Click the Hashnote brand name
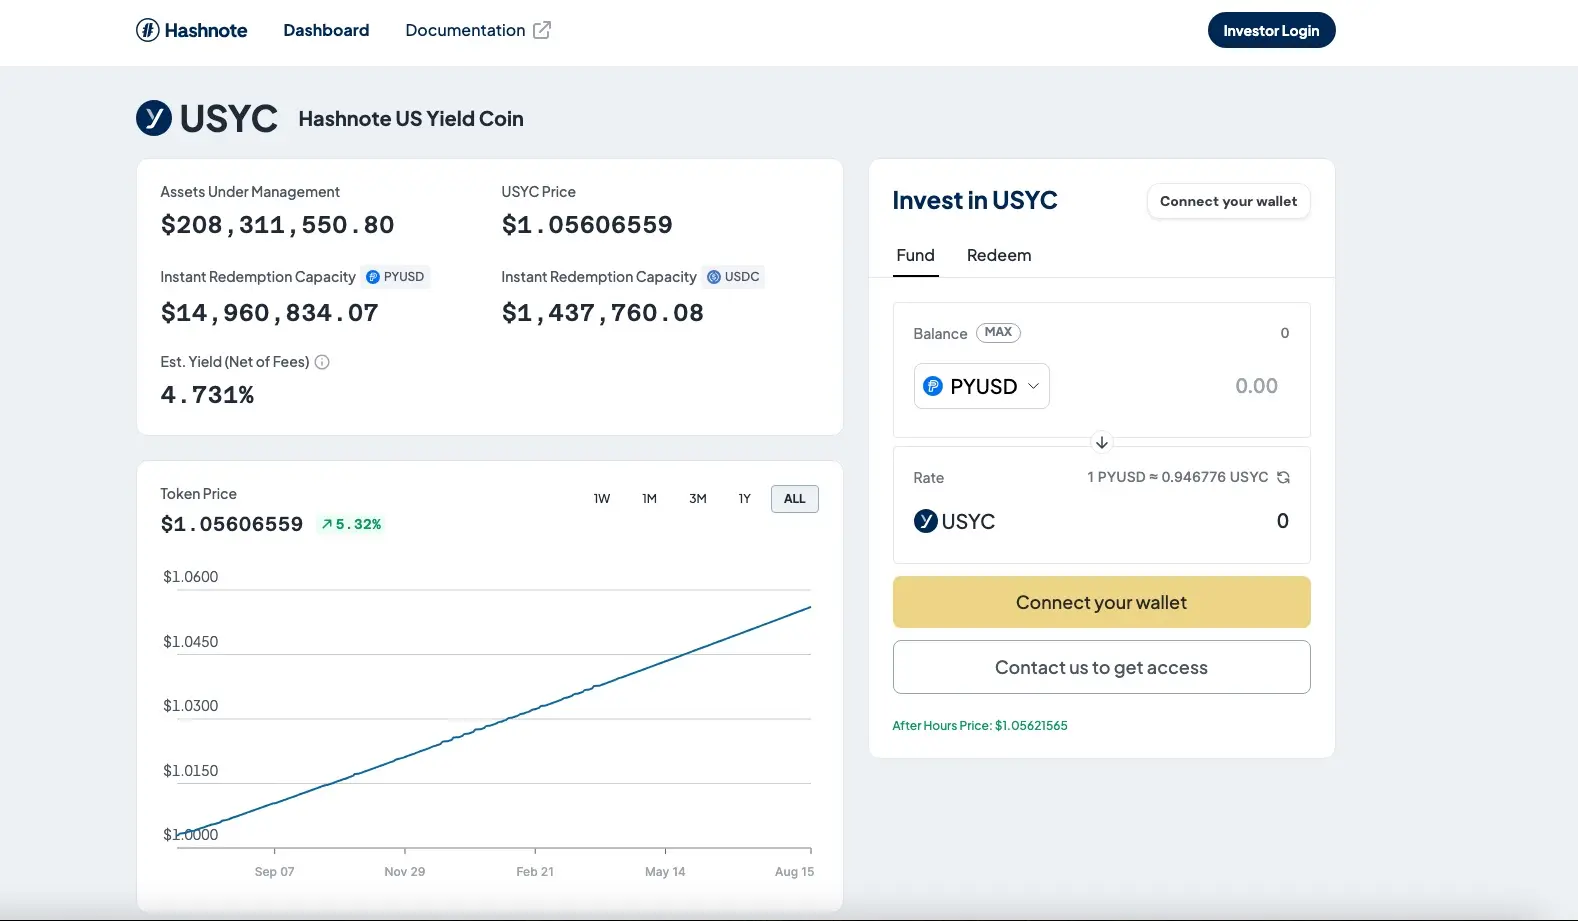This screenshot has width=1578, height=921. click(x=206, y=30)
